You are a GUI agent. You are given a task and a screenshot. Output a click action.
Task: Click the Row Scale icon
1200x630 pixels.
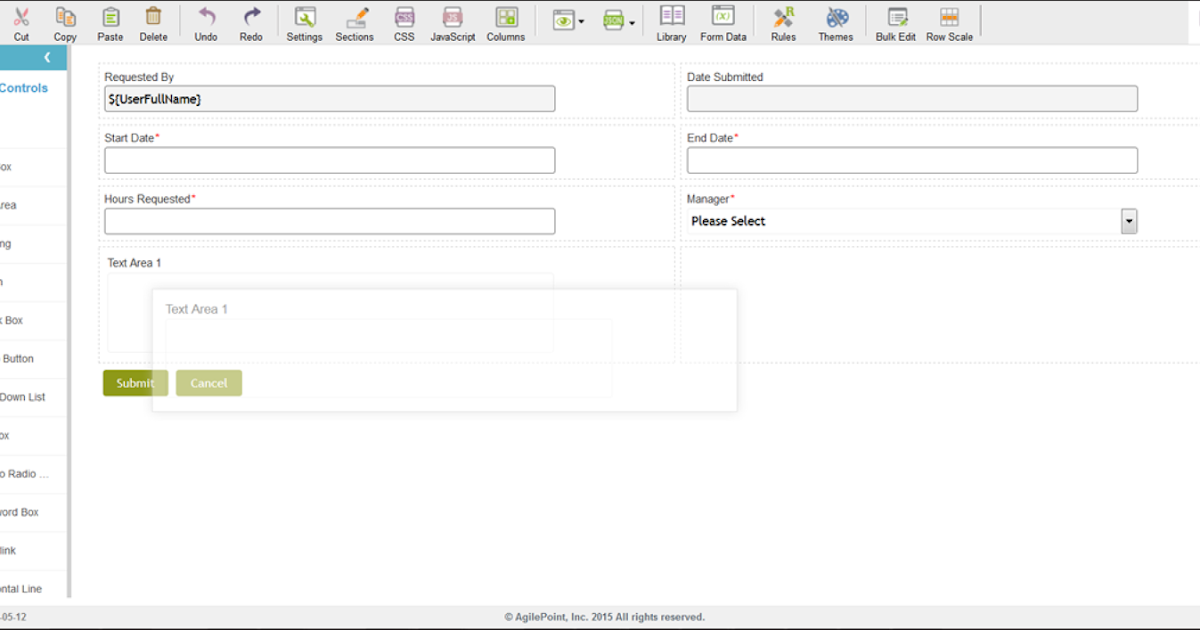[x=949, y=22]
